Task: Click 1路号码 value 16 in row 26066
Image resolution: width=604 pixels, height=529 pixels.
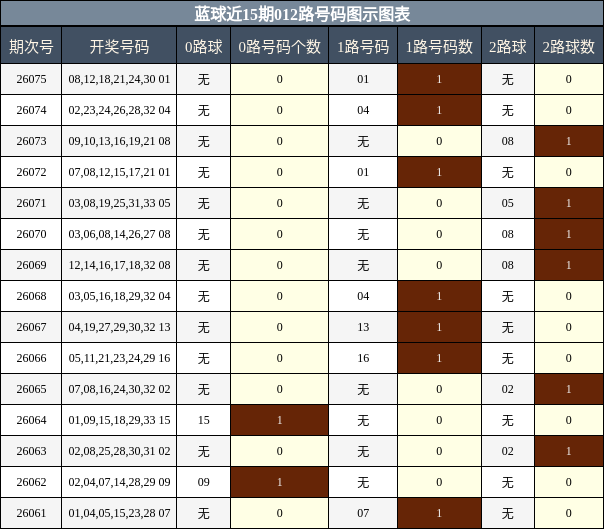Action: click(x=363, y=358)
